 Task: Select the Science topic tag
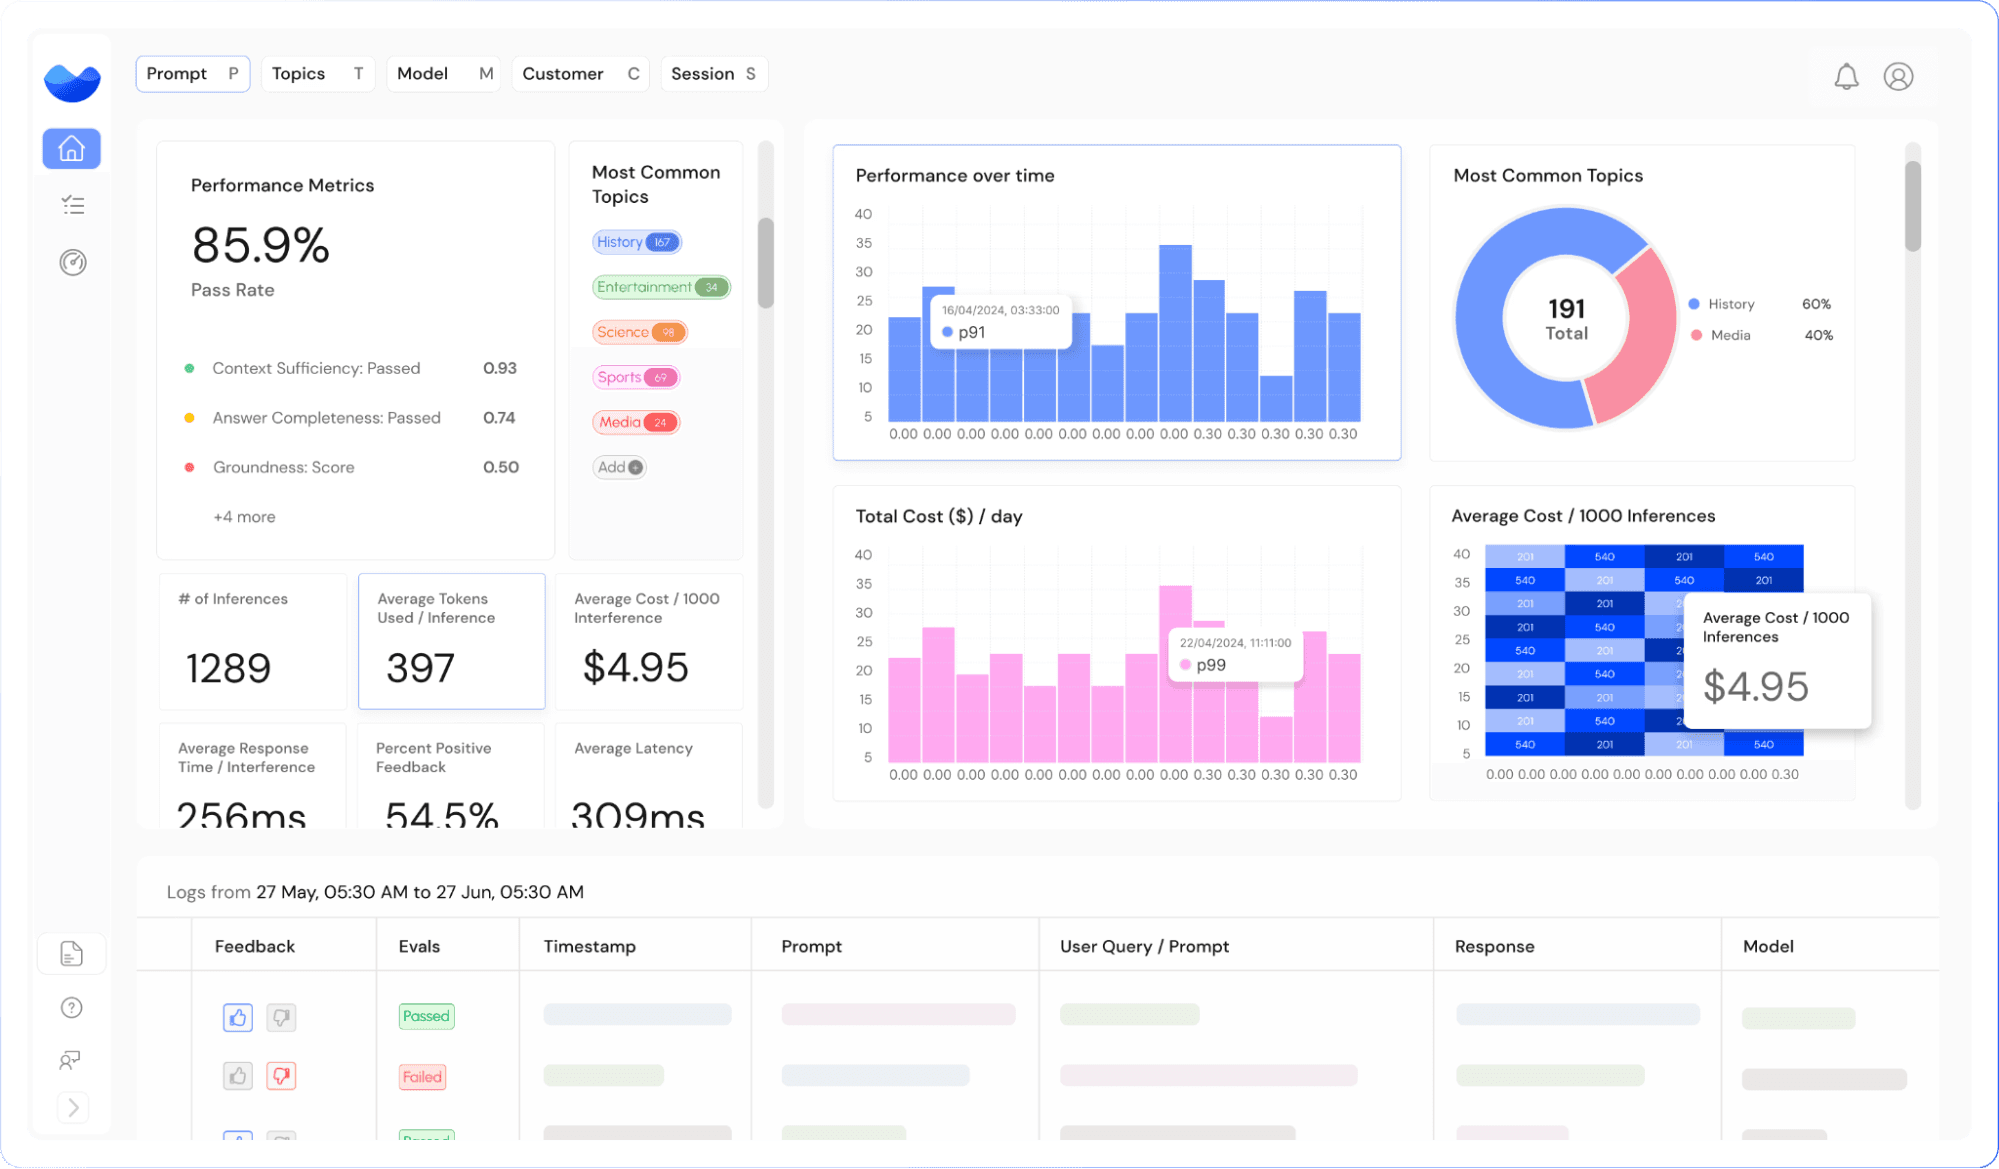[x=640, y=332]
